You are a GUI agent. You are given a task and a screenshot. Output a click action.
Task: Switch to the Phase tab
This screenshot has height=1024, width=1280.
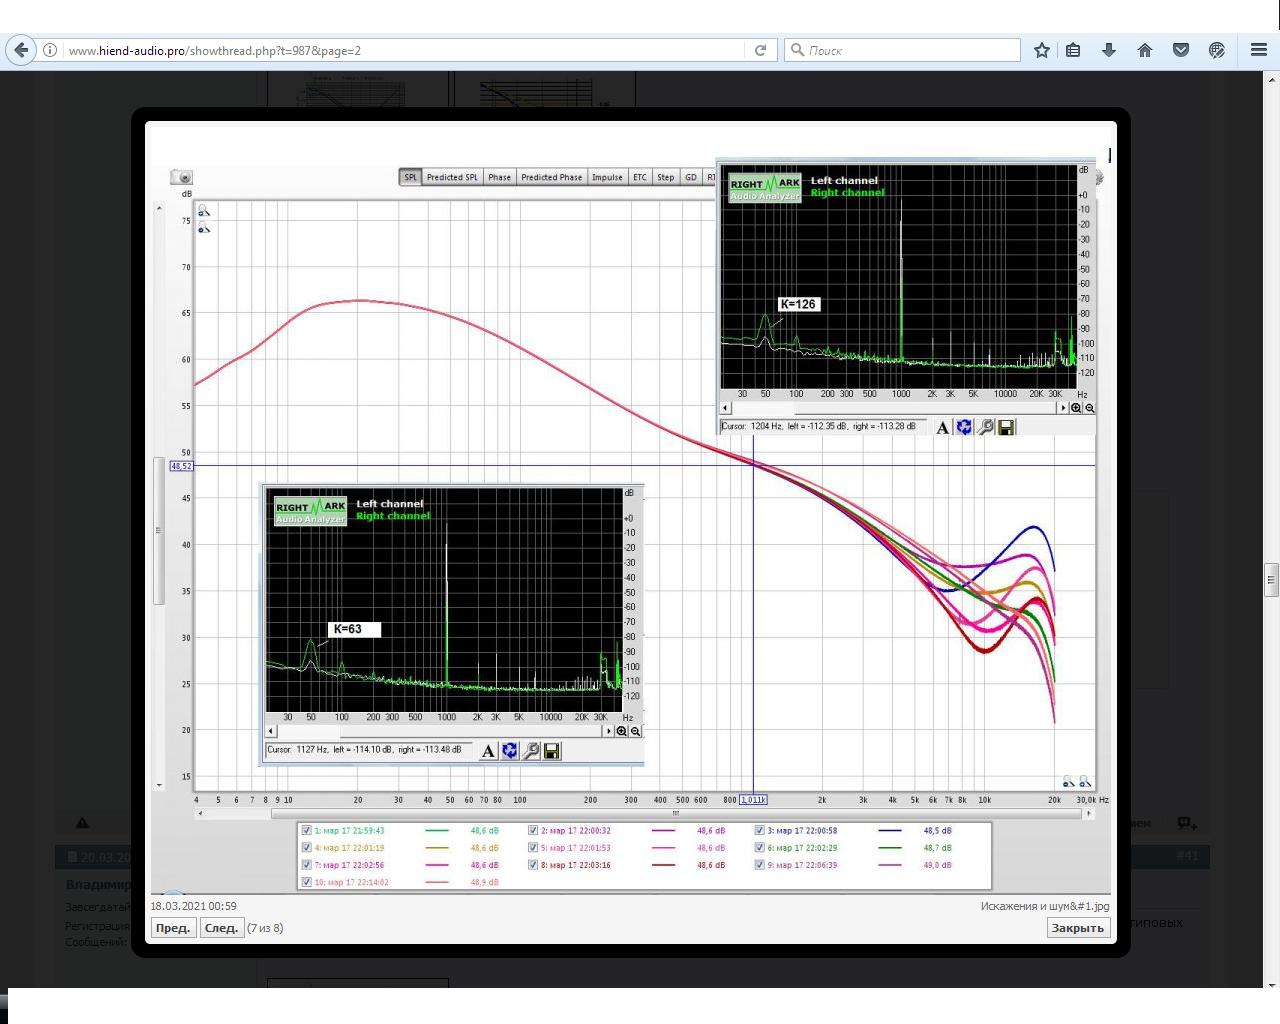(499, 177)
